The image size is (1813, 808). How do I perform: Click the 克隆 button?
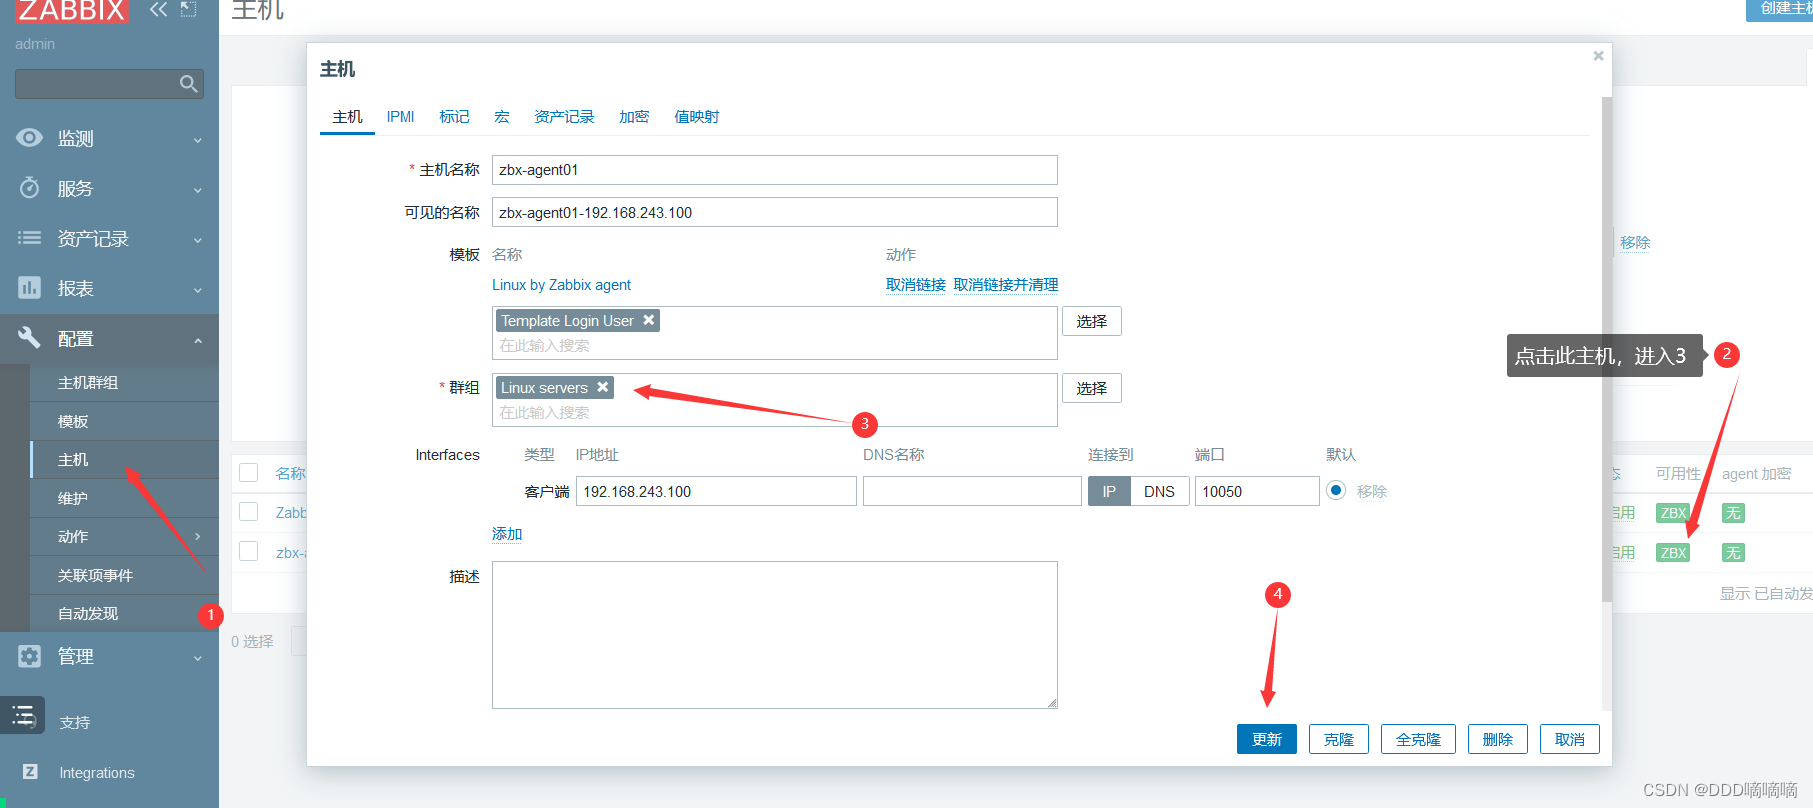(1339, 739)
